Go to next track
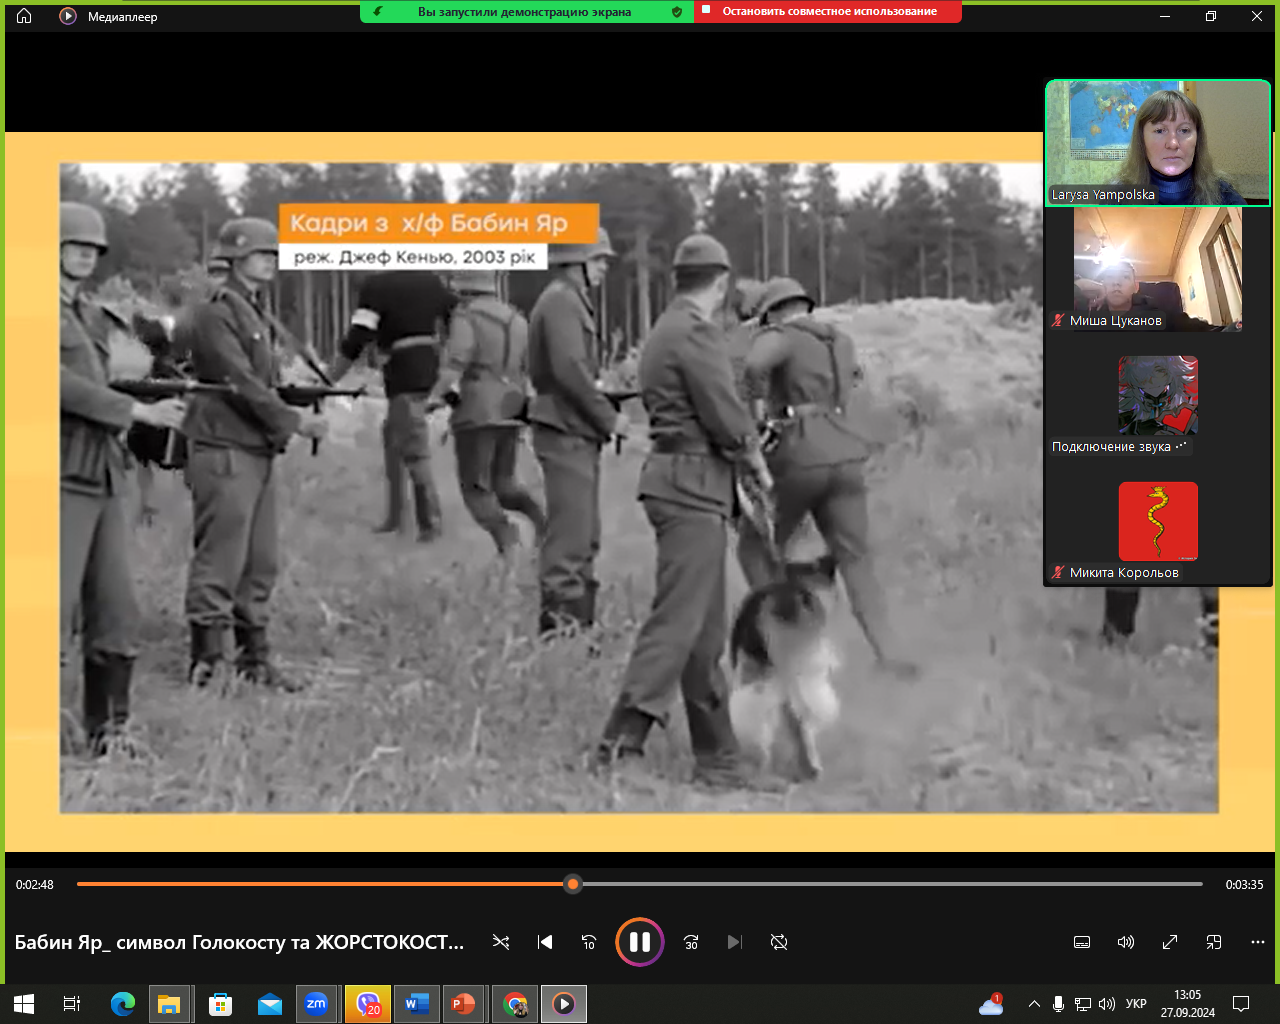Viewport: 1280px width, 1024px height. [735, 942]
